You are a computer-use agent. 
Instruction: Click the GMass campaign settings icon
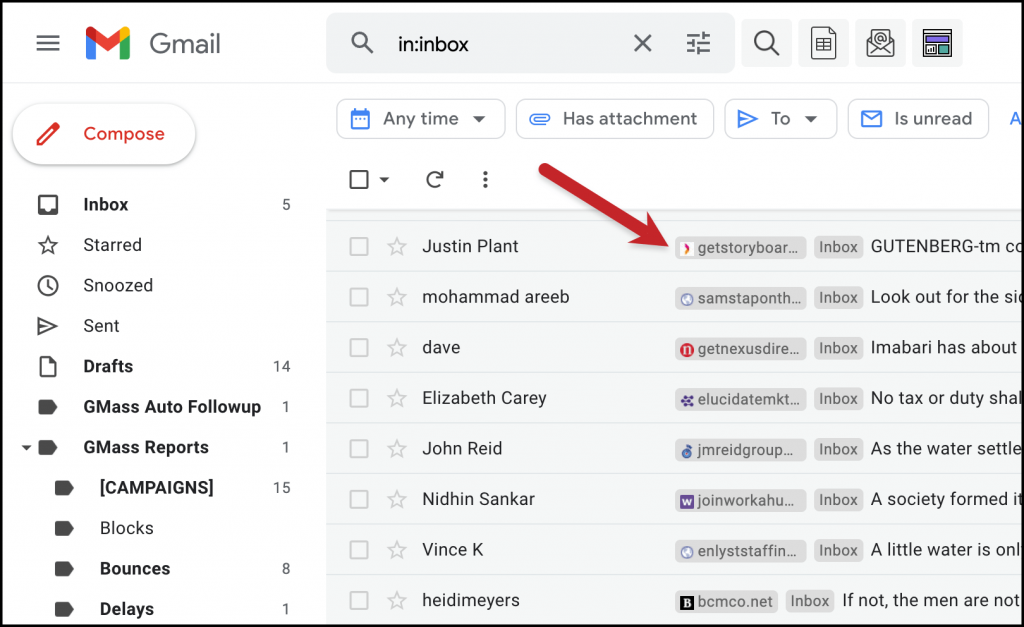click(937, 43)
